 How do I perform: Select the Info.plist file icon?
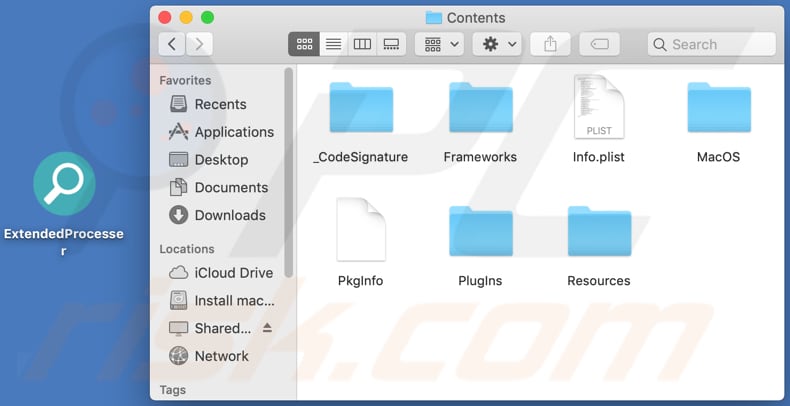point(599,107)
